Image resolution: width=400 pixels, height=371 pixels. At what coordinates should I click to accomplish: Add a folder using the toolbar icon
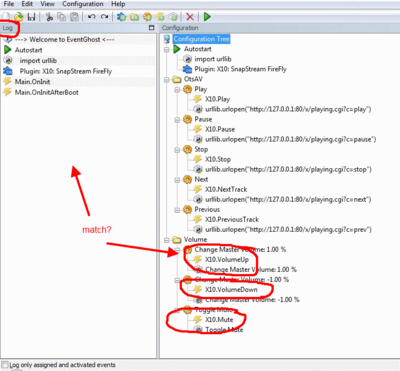[x=134, y=16]
